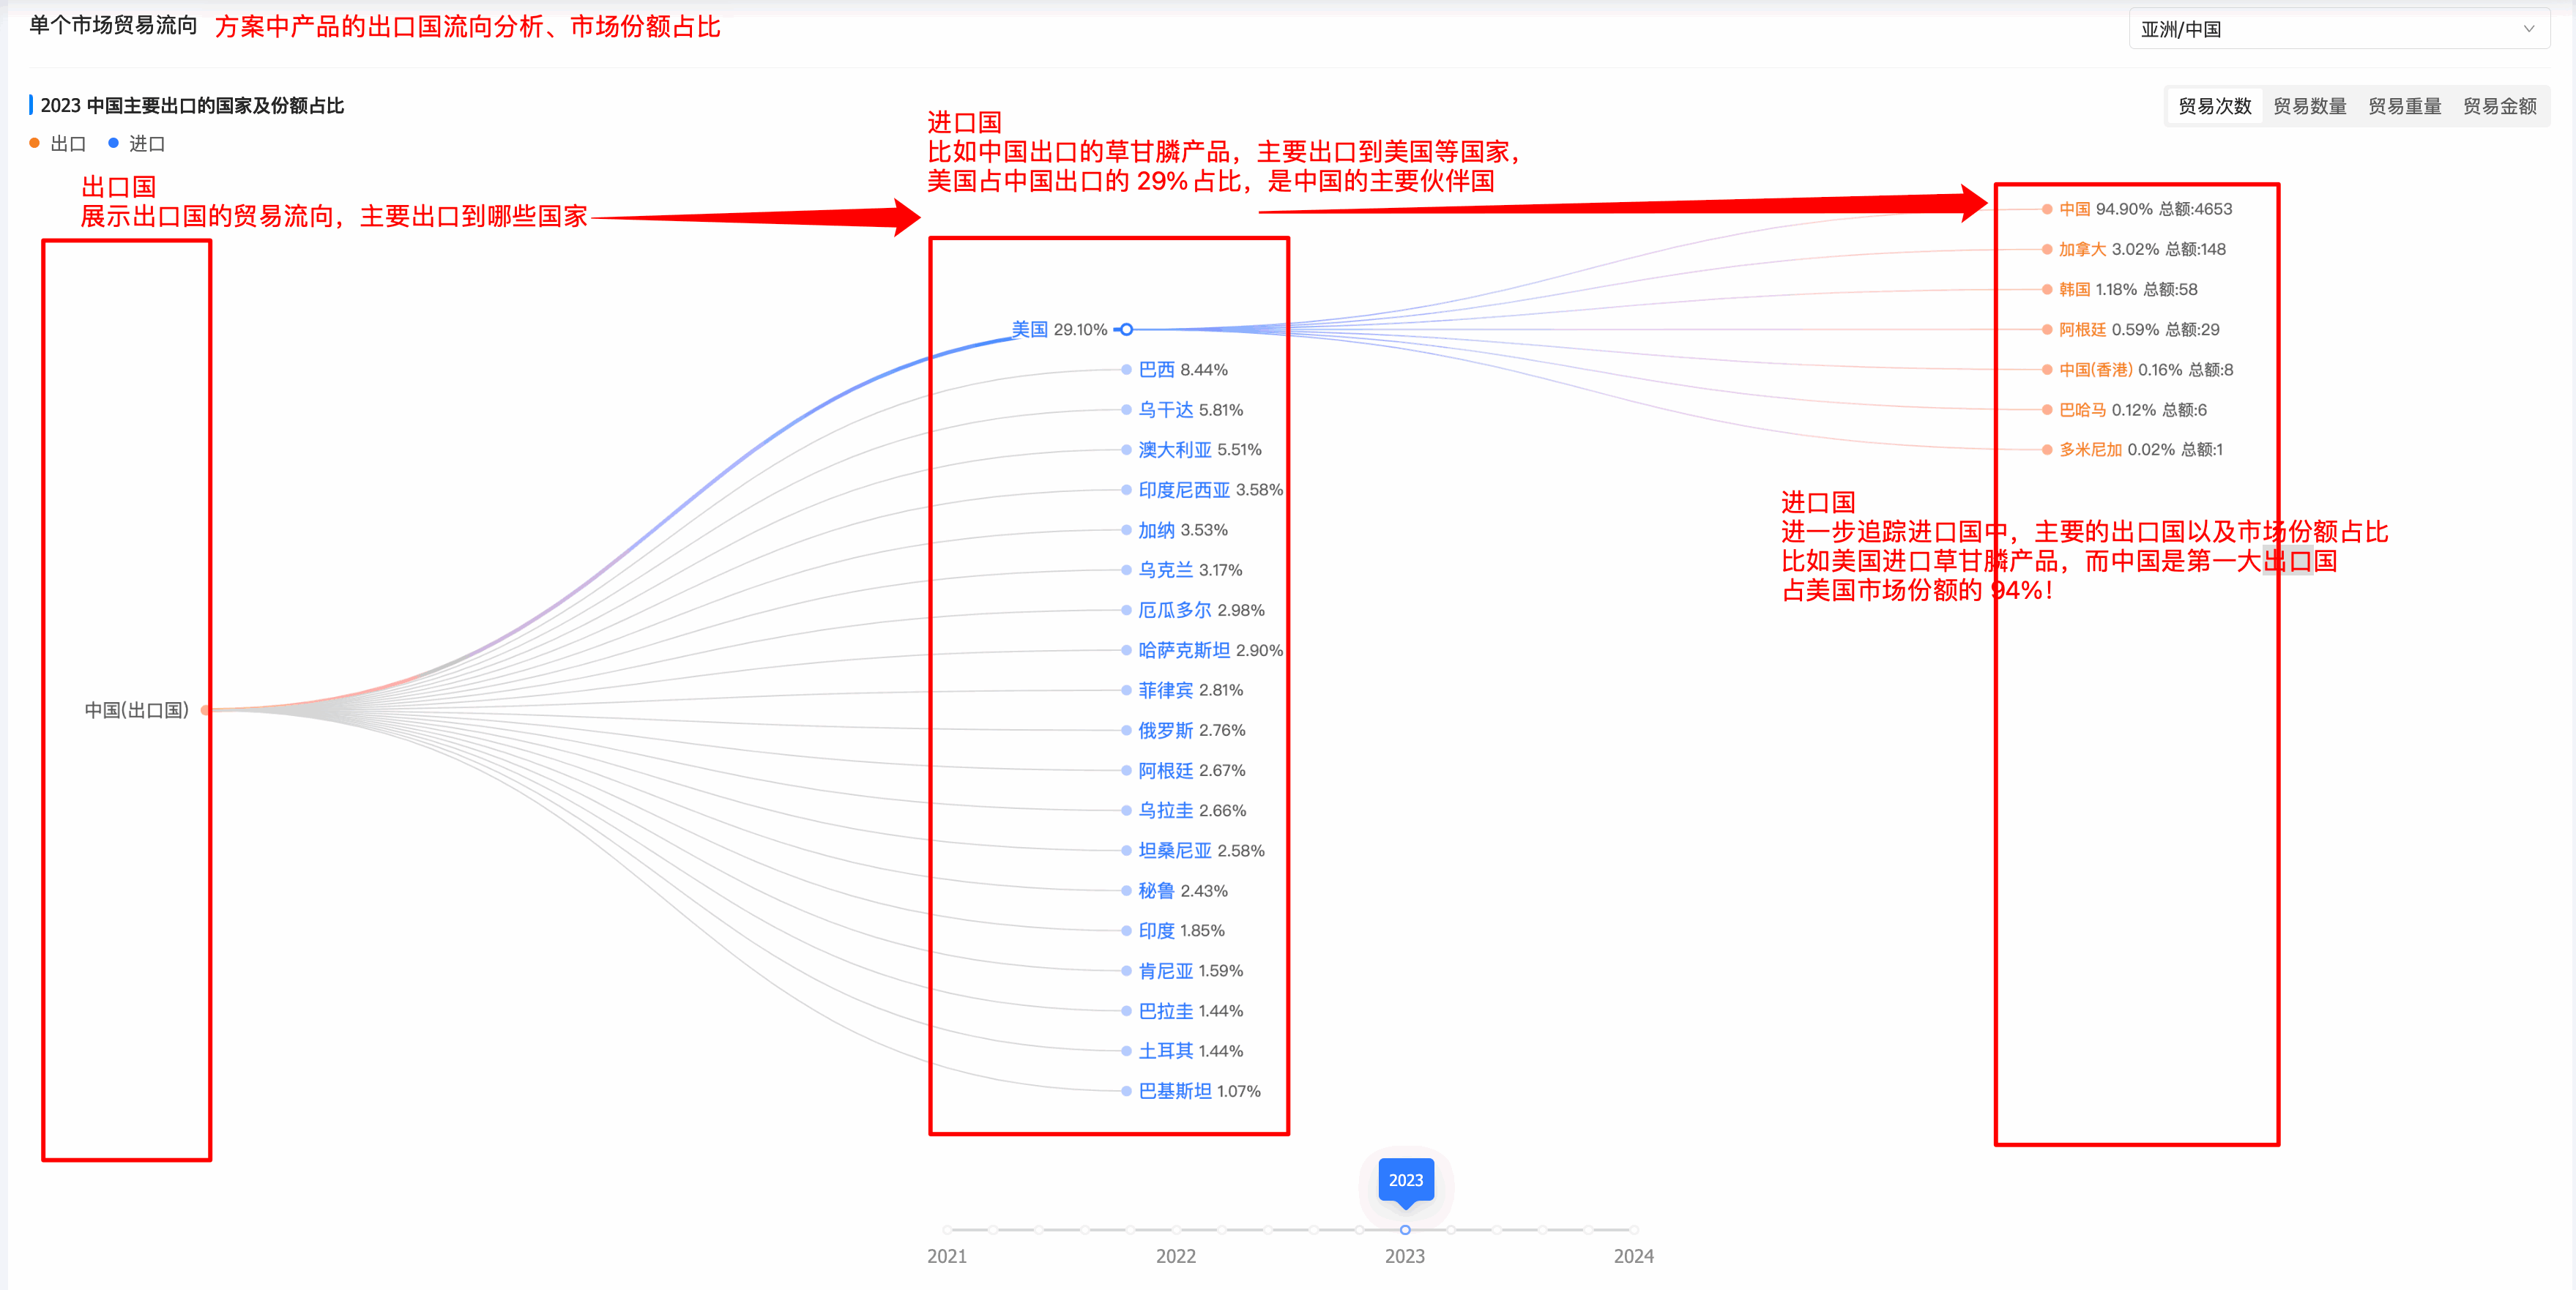Click the 2023 badge above the timeline
This screenshot has height=1290, width=2576.
pos(1405,1181)
